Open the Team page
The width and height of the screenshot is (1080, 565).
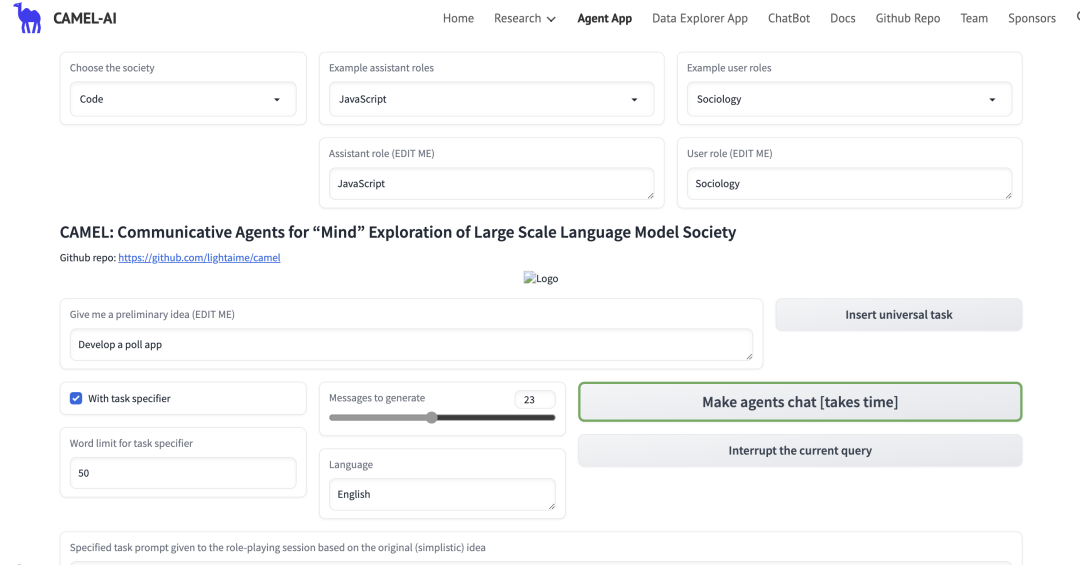[974, 19]
